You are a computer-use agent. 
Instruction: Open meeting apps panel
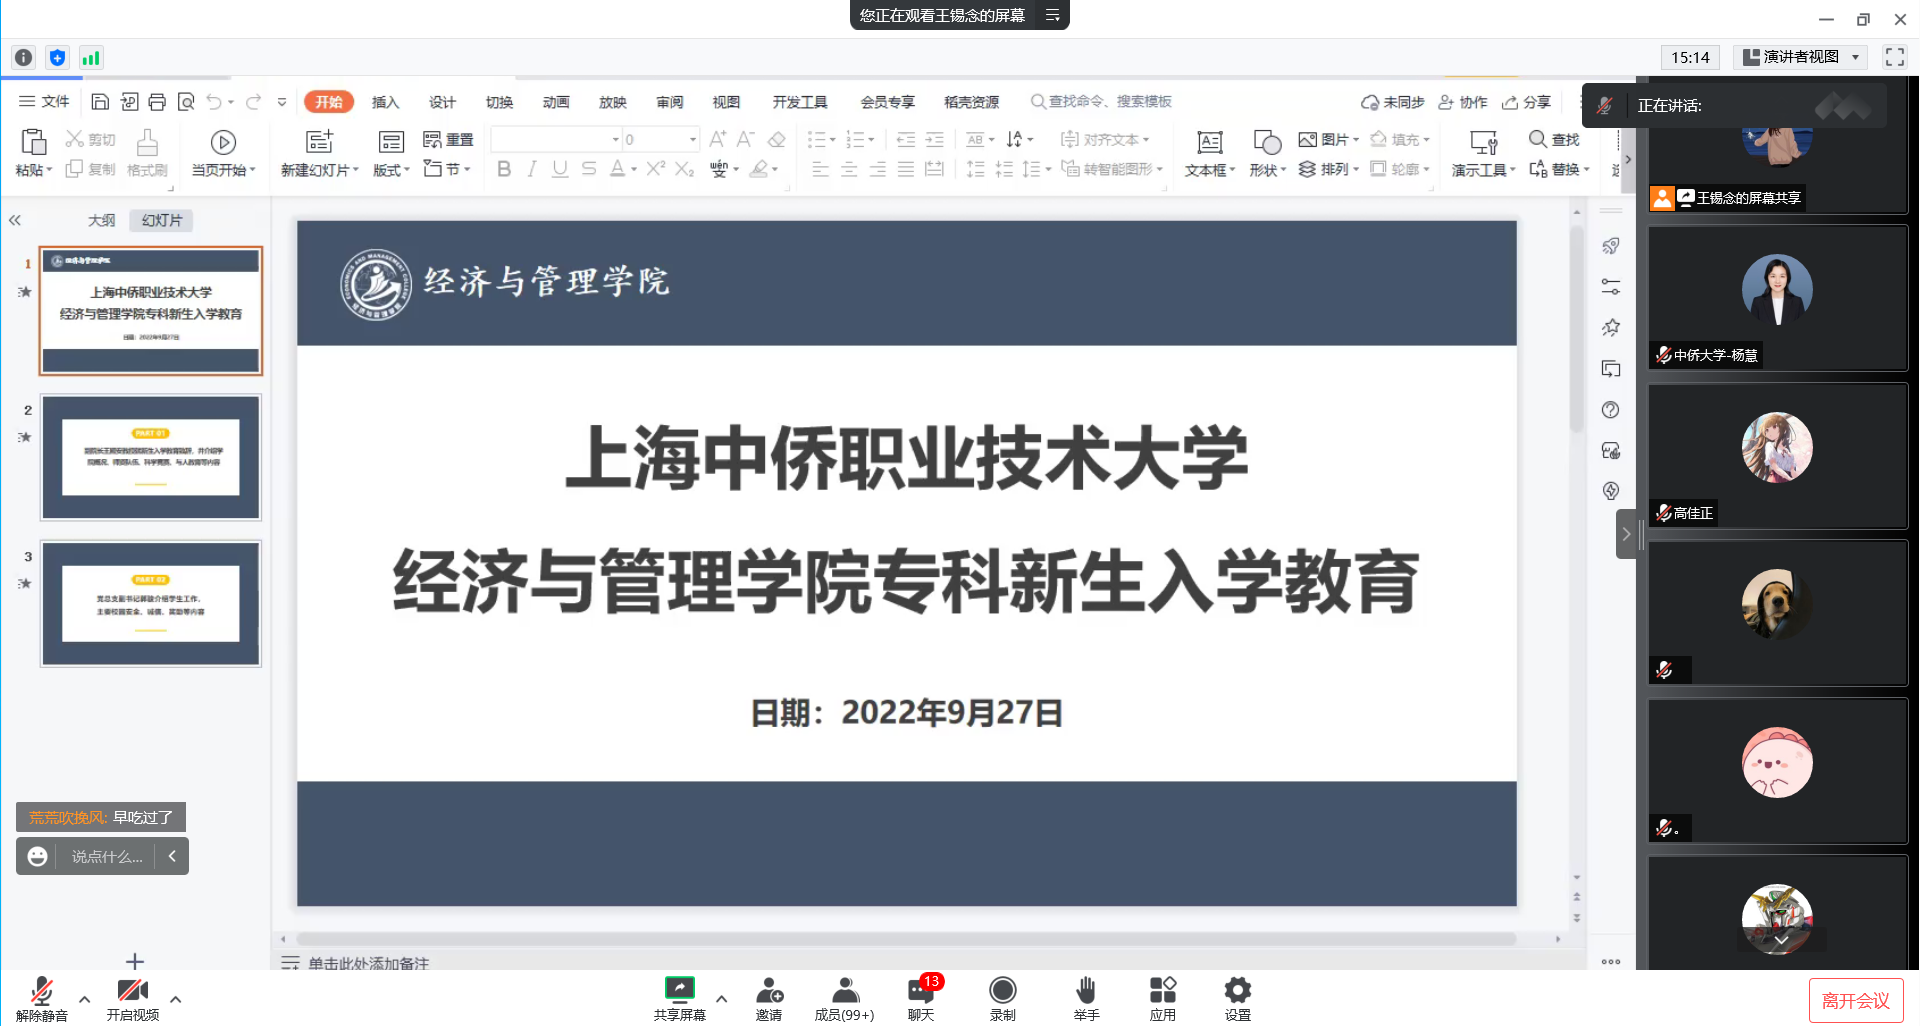(1162, 991)
